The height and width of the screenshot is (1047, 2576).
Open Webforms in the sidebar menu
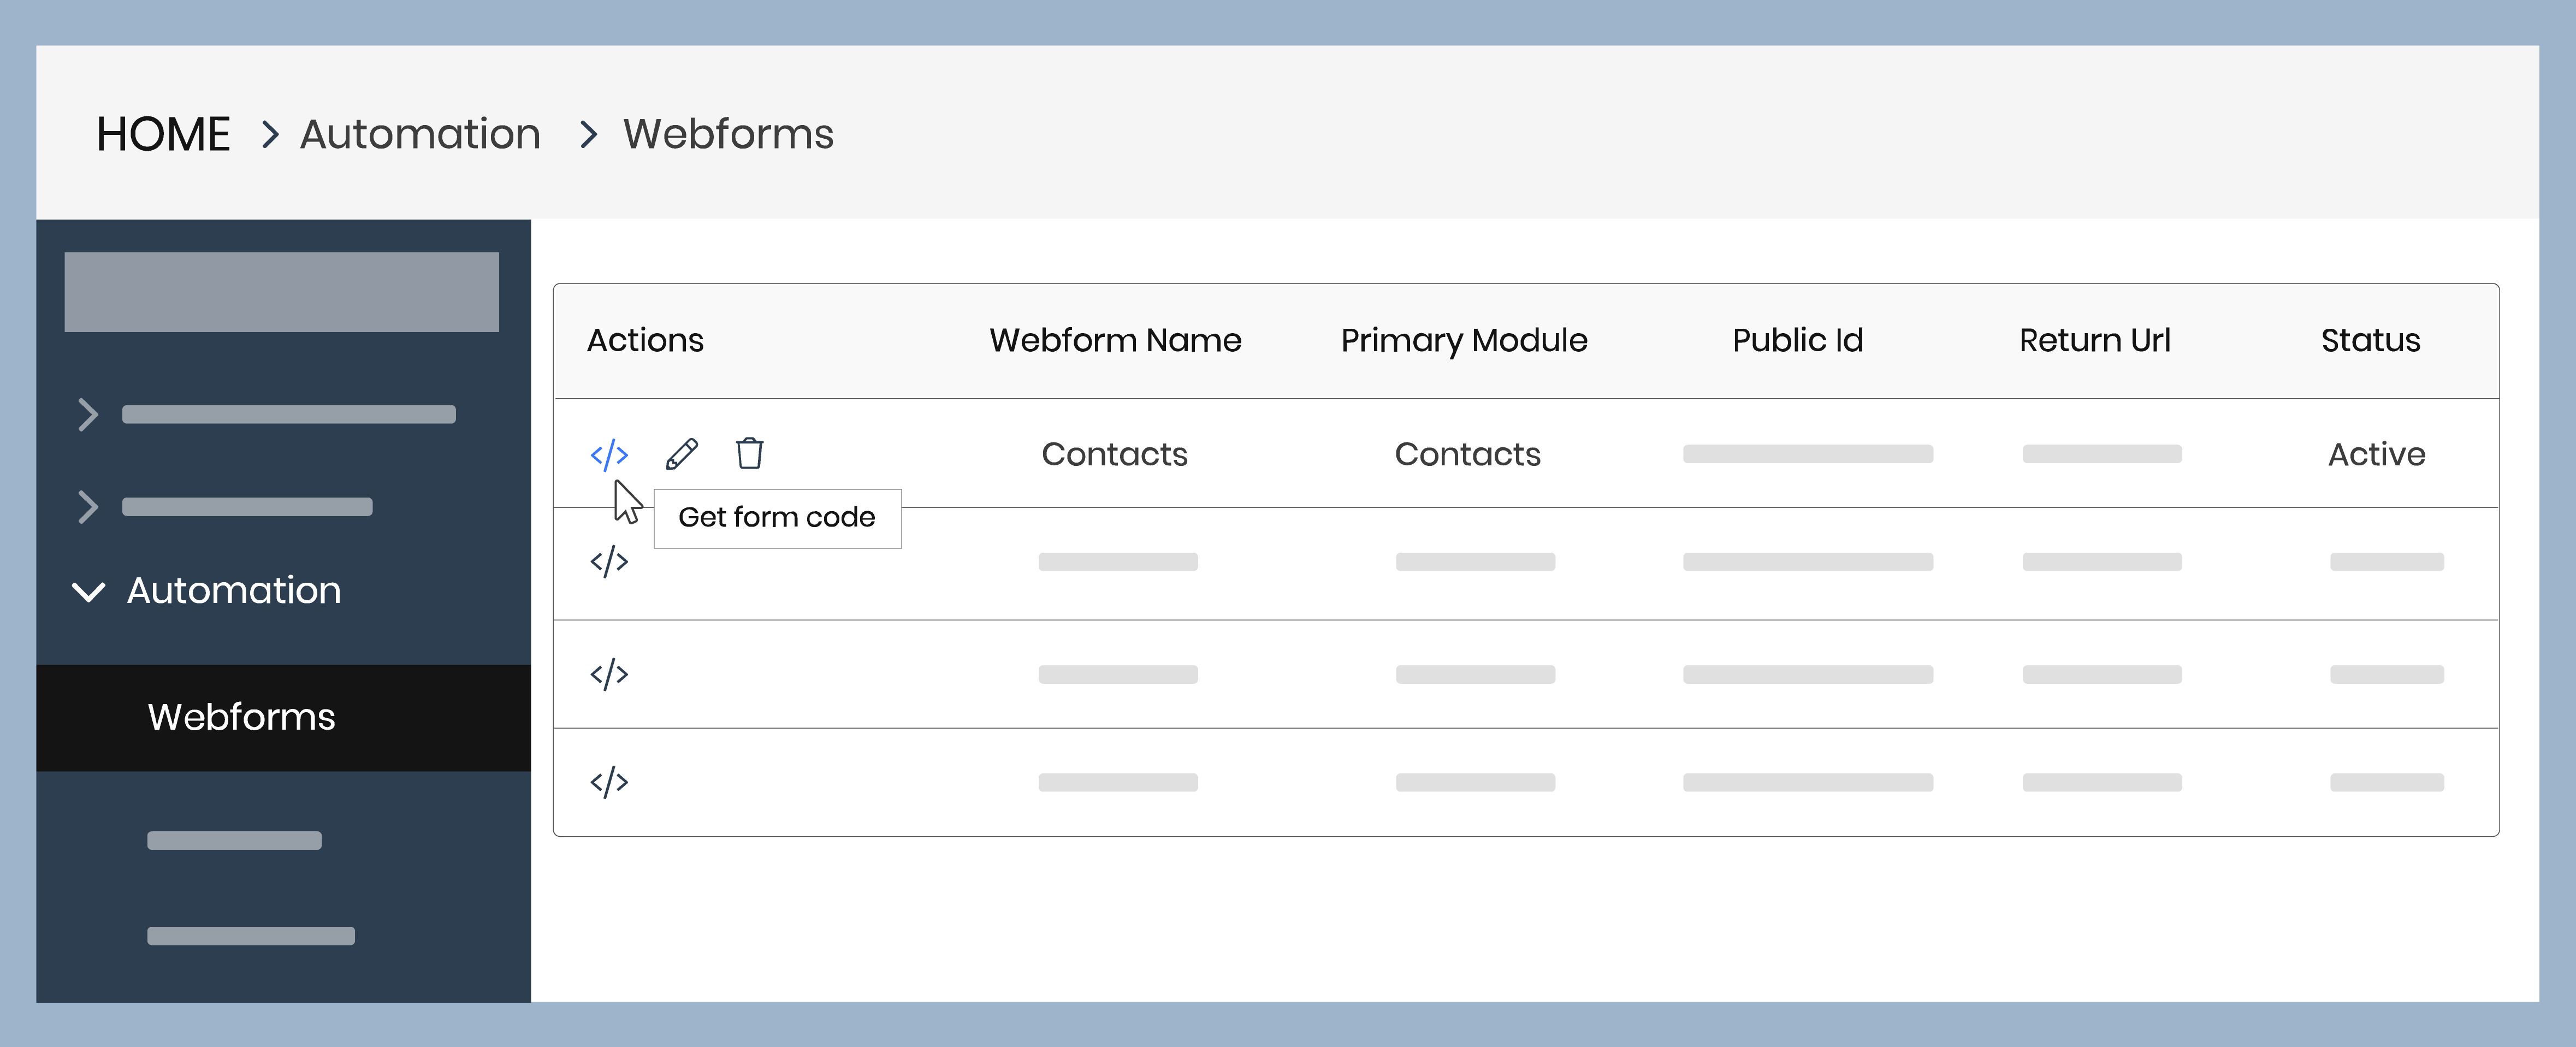[241, 717]
